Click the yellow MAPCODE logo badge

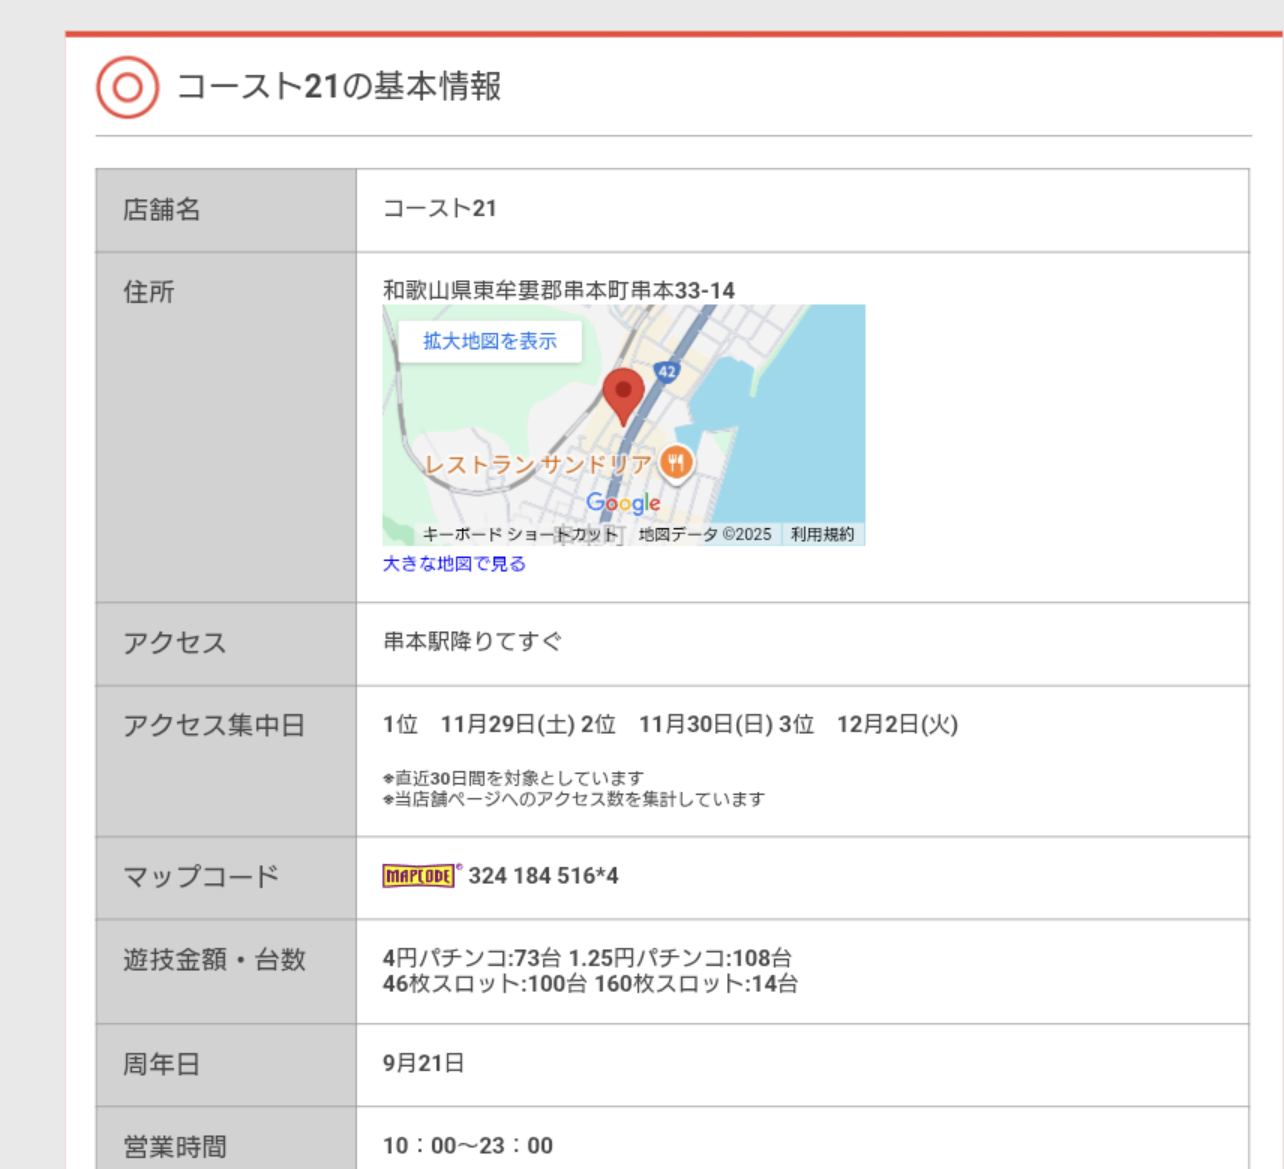[419, 876]
